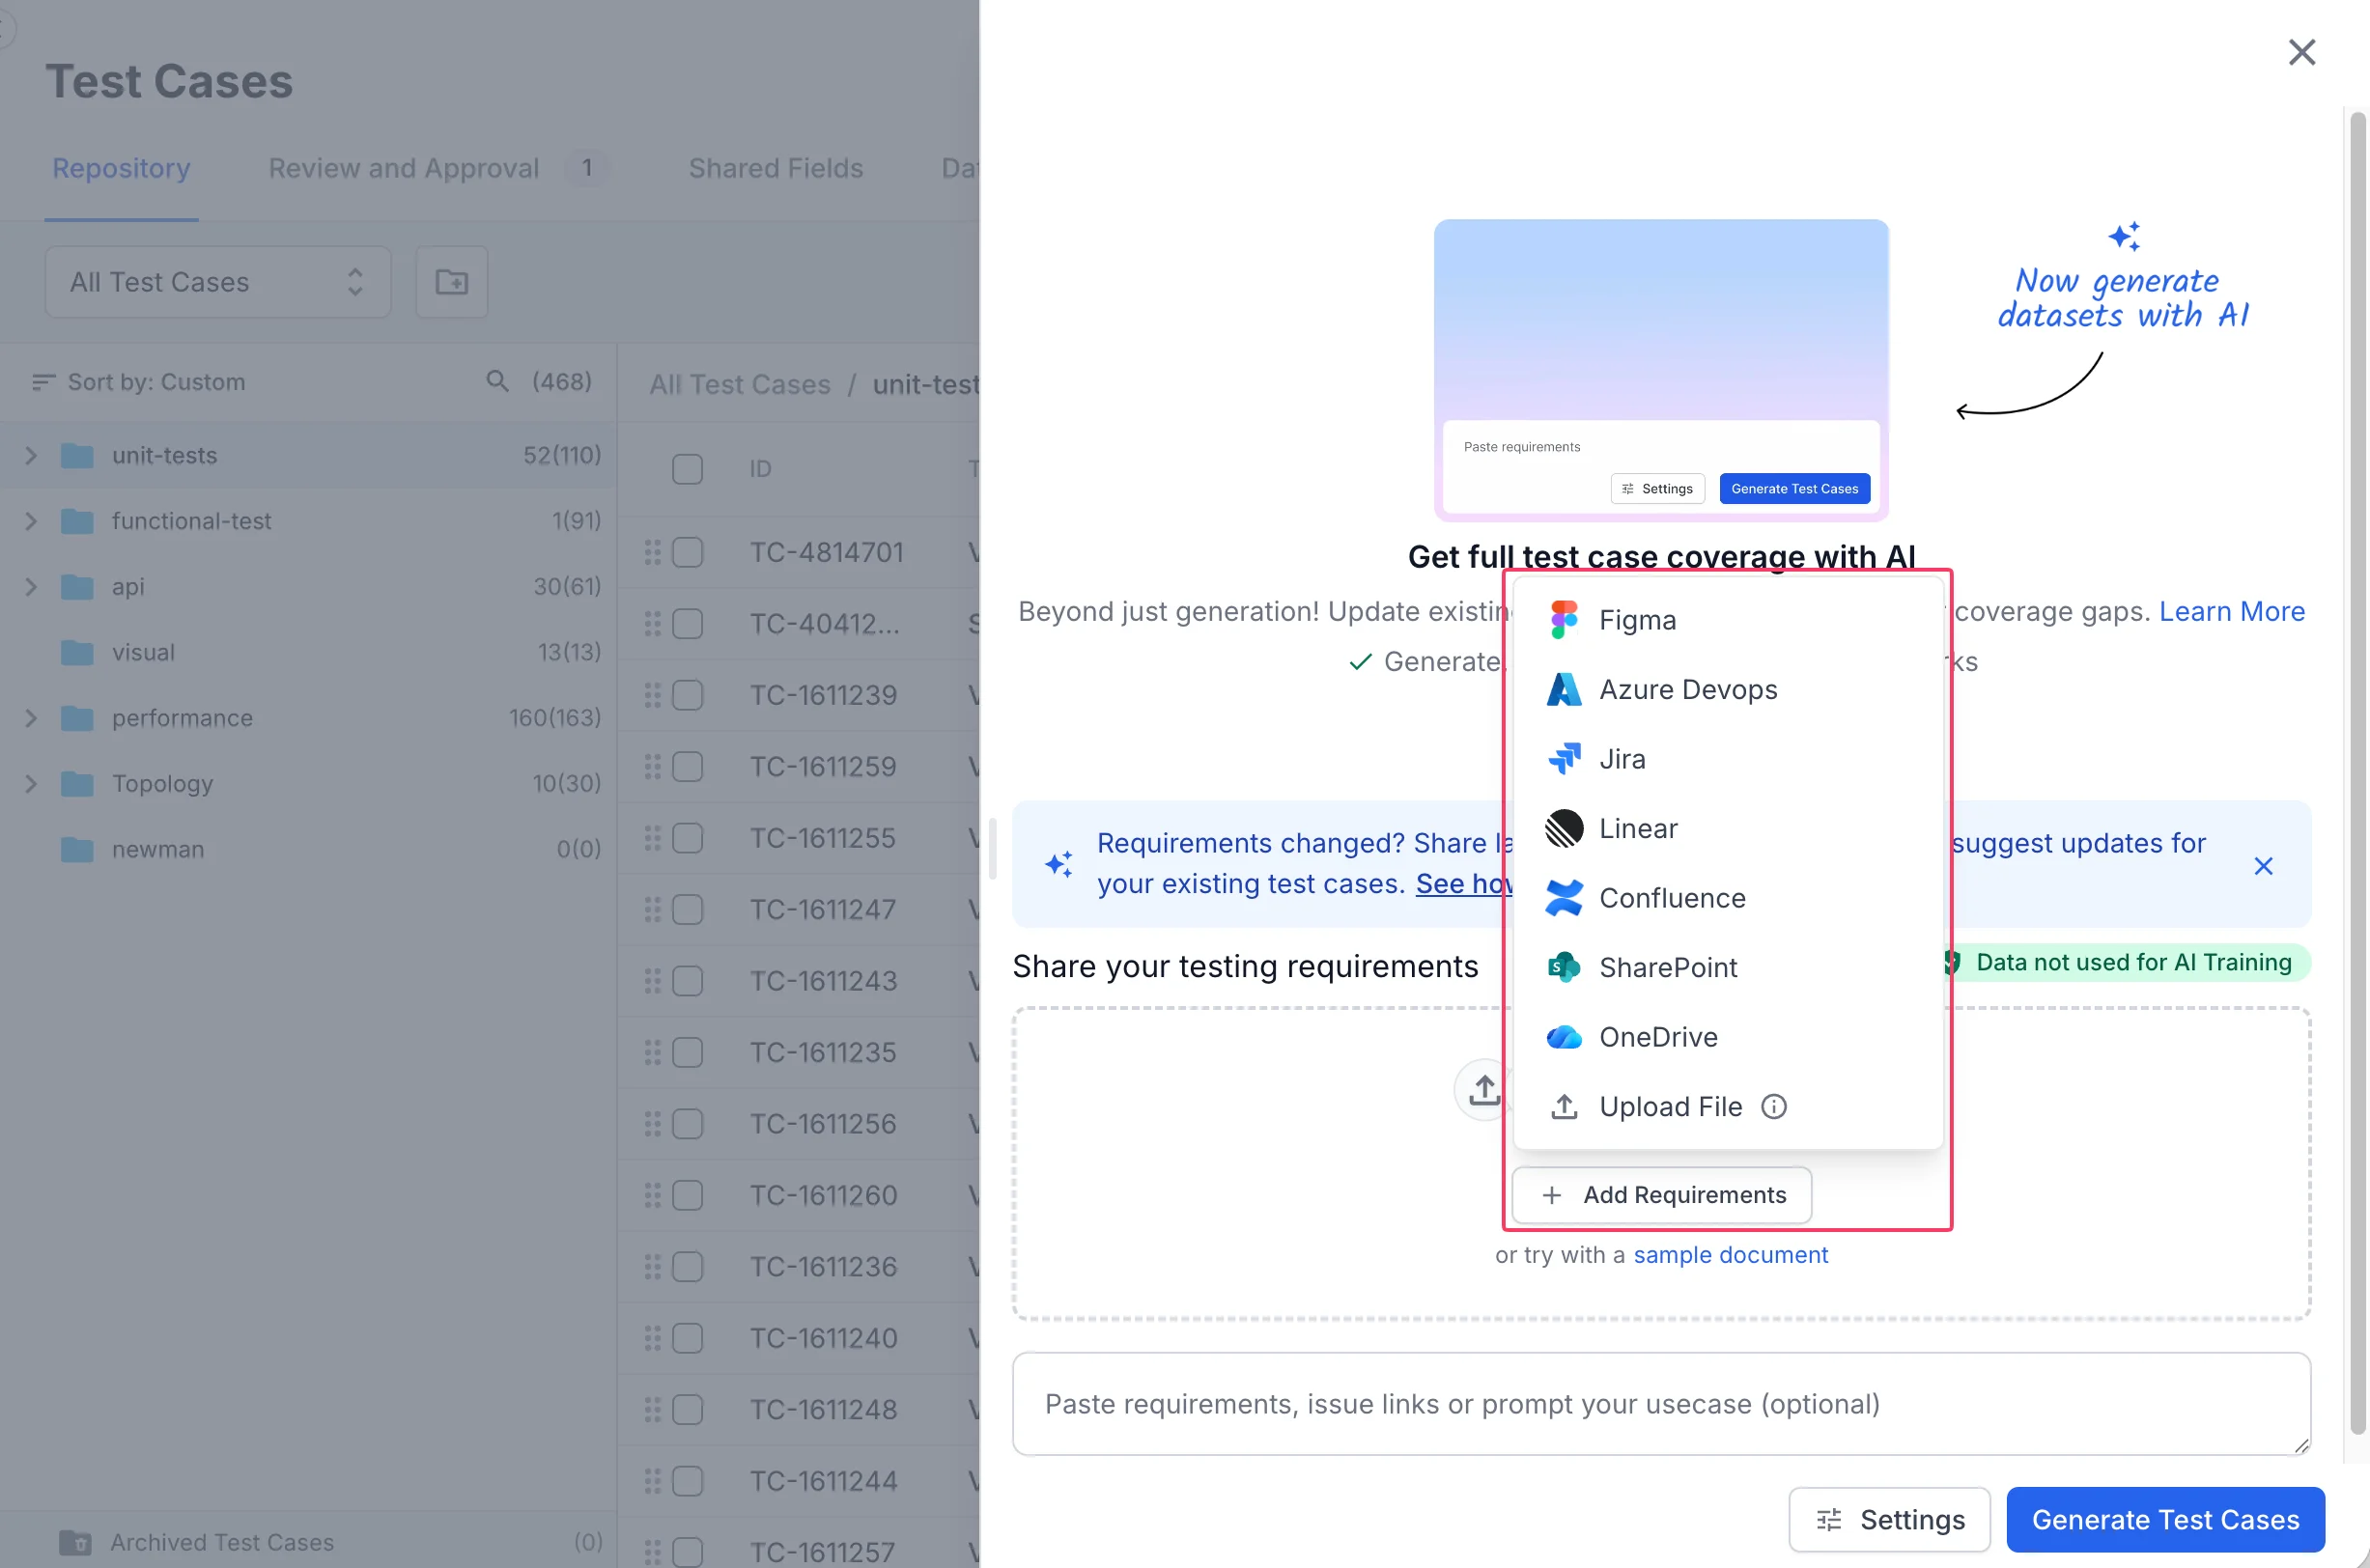Dismiss the Requirements changed banner
The image size is (2370, 1568).
pos(2263,866)
